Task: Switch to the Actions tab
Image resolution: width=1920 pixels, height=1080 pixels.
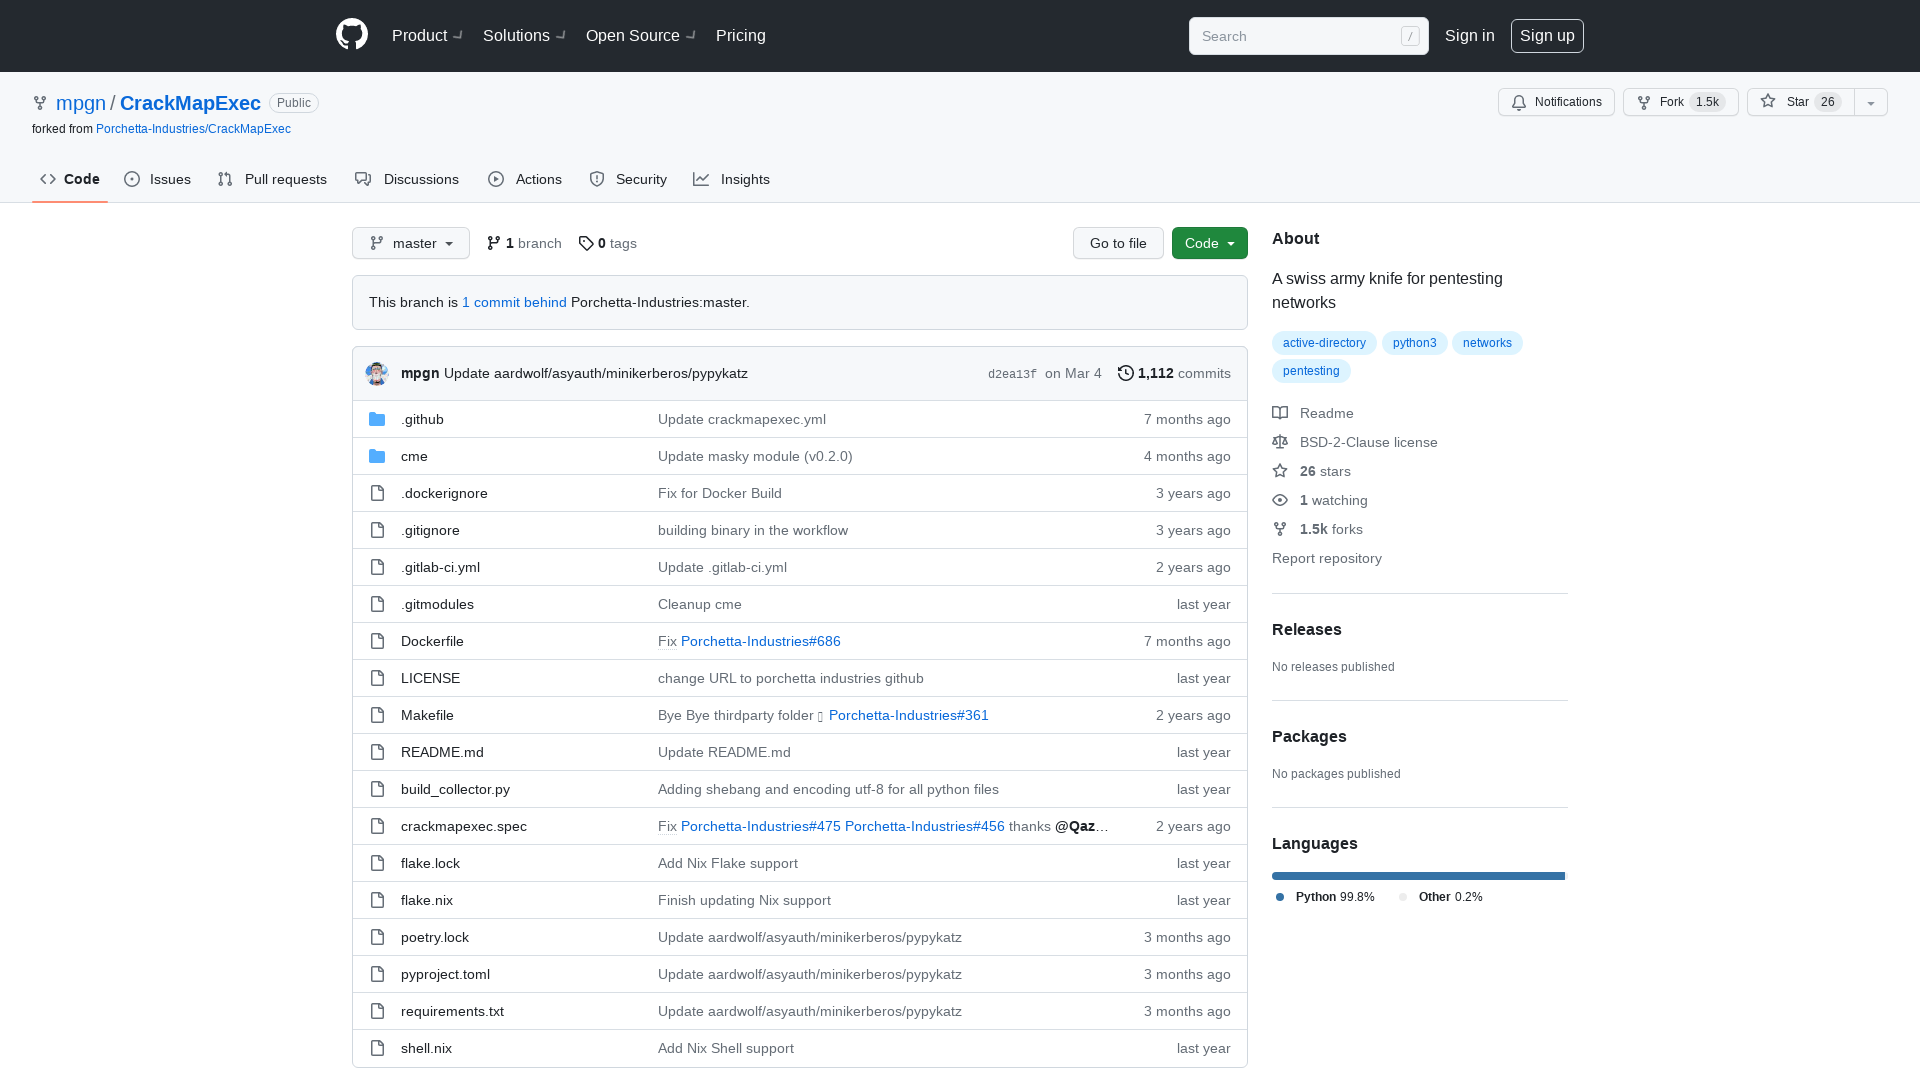Action: point(525,179)
